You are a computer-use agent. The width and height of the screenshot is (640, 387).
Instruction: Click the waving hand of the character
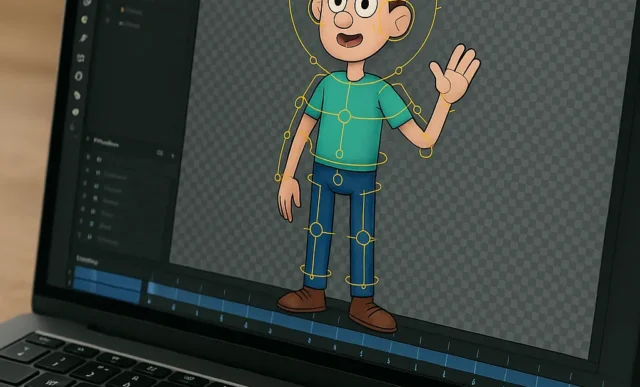(x=455, y=73)
